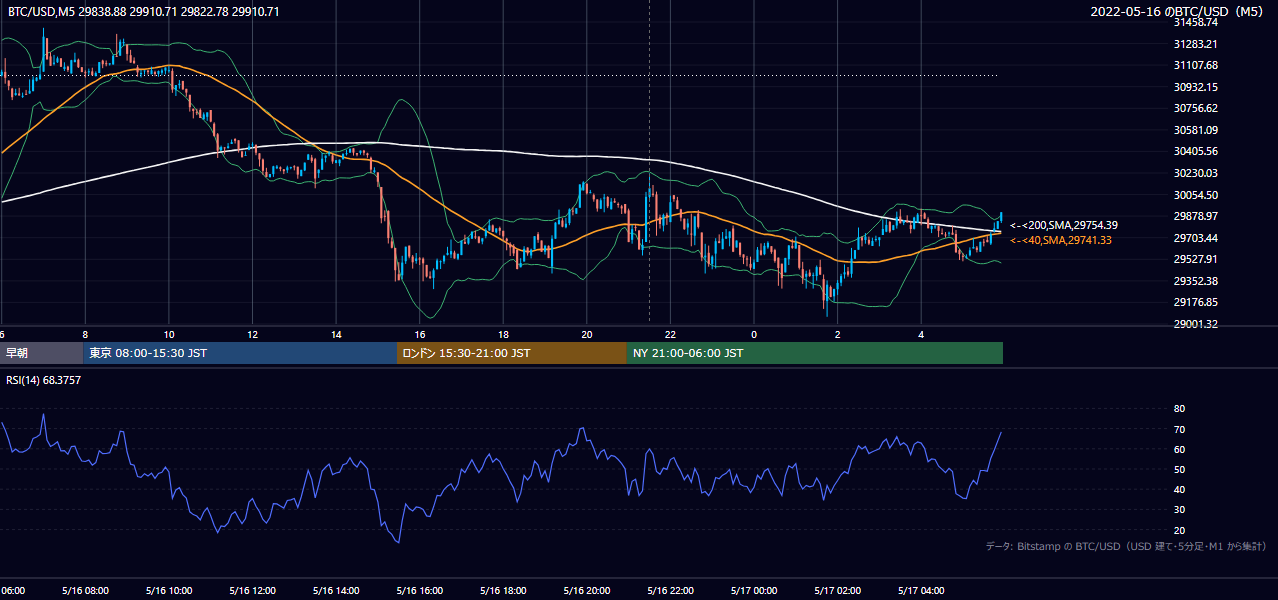This screenshot has width=1278, height=600.
Task: Click price axis value 30230.03
Action: 1196,173
